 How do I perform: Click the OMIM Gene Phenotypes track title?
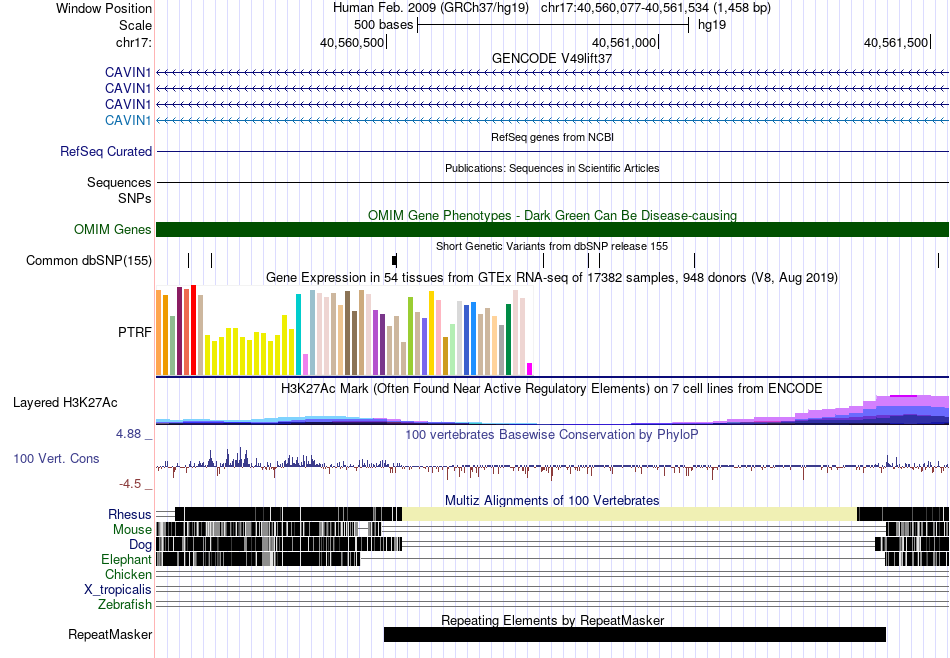552,216
